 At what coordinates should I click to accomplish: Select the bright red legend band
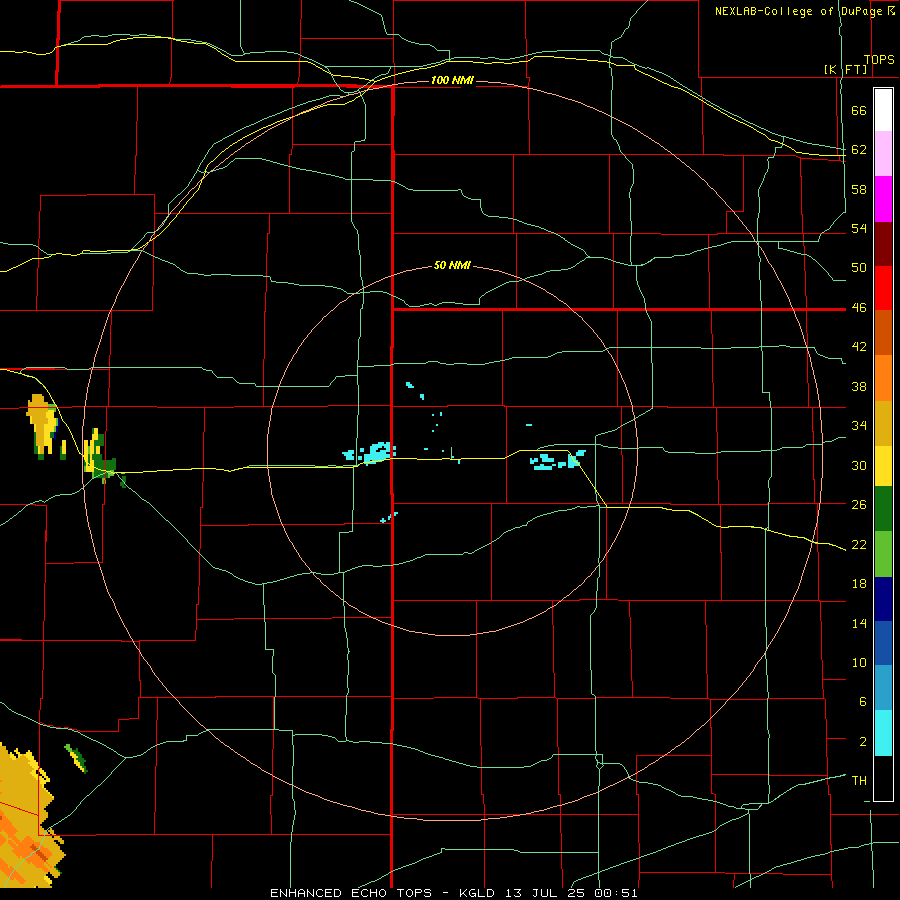click(883, 288)
